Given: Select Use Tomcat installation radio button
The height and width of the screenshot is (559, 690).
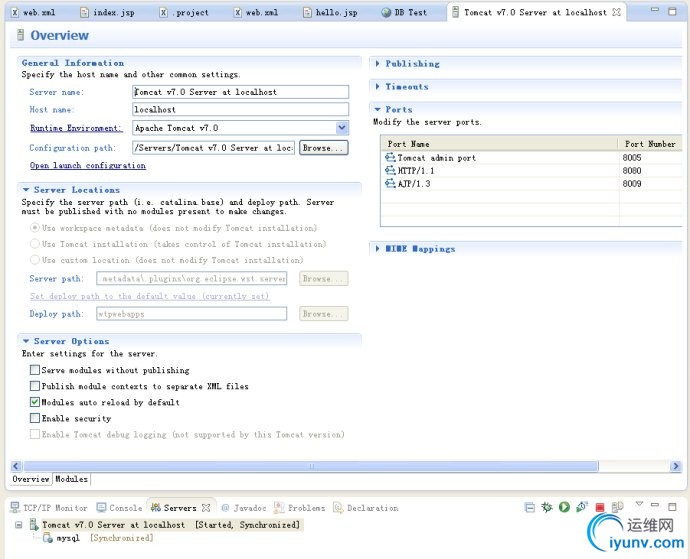Looking at the screenshot, I should point(34,243).
